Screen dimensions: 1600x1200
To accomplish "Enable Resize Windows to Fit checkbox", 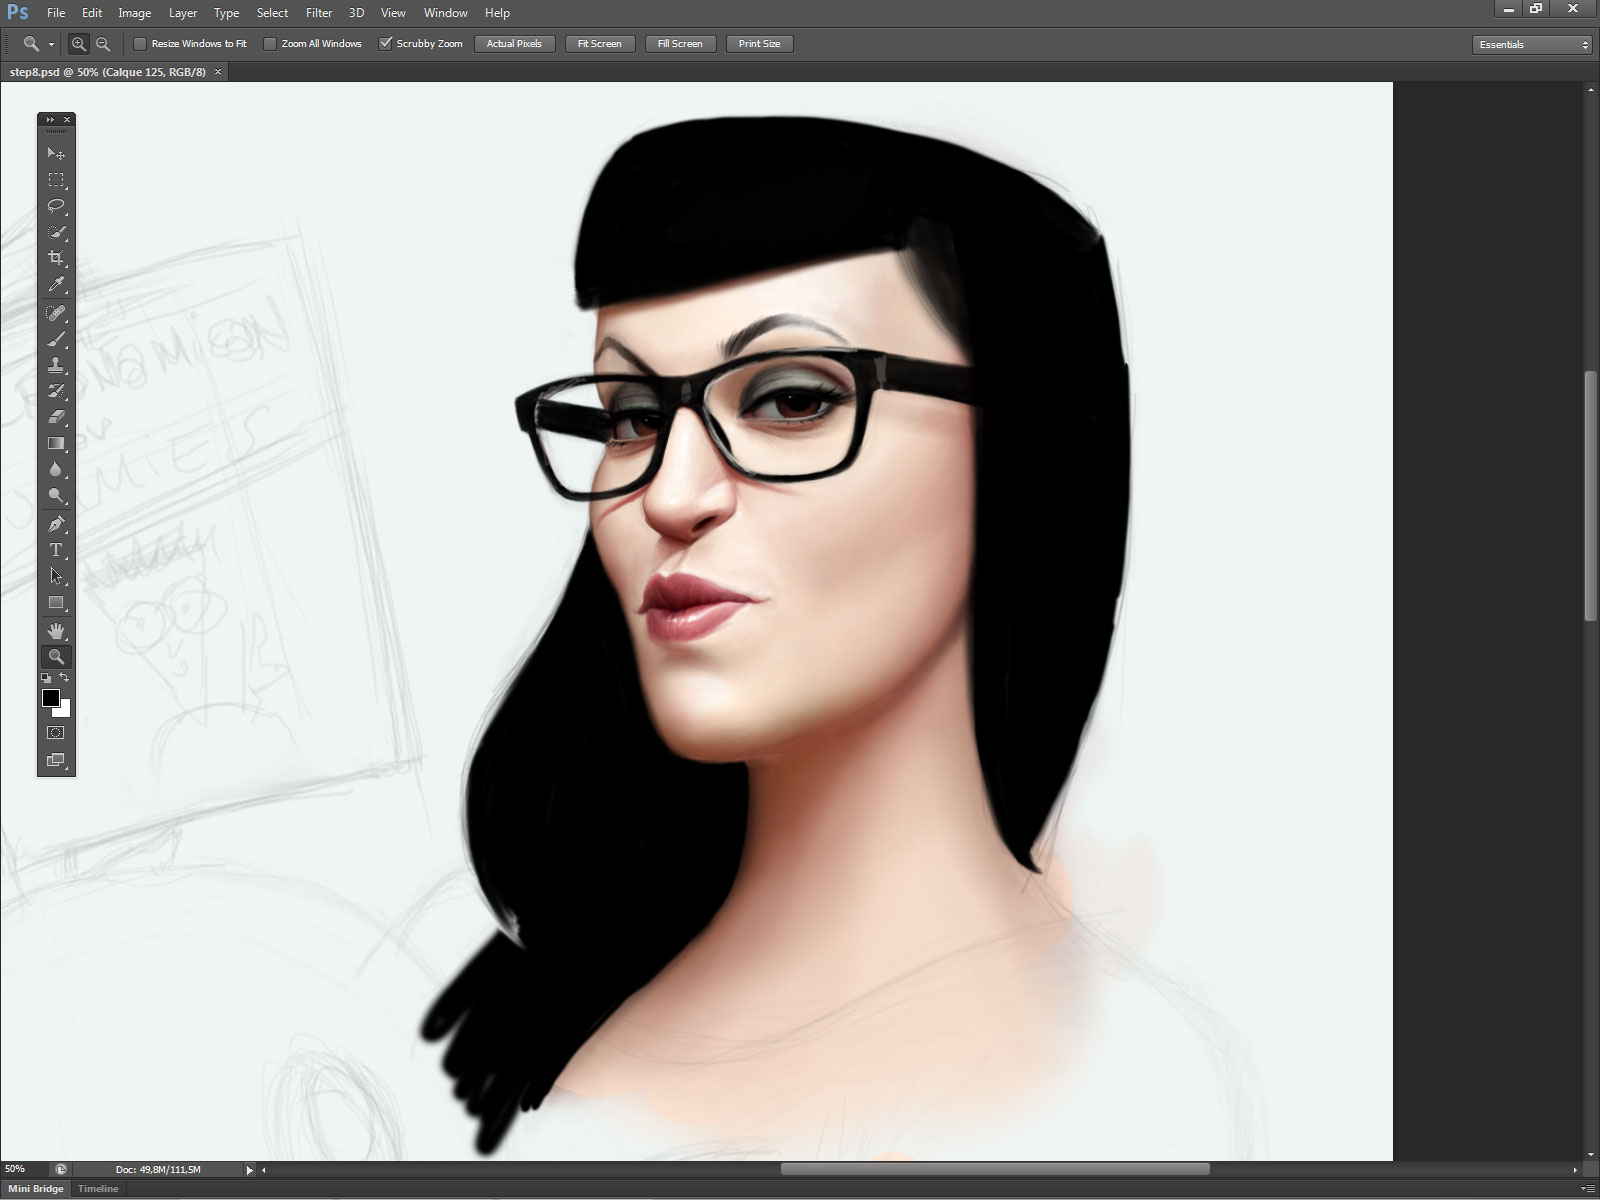I will [140, 44].
